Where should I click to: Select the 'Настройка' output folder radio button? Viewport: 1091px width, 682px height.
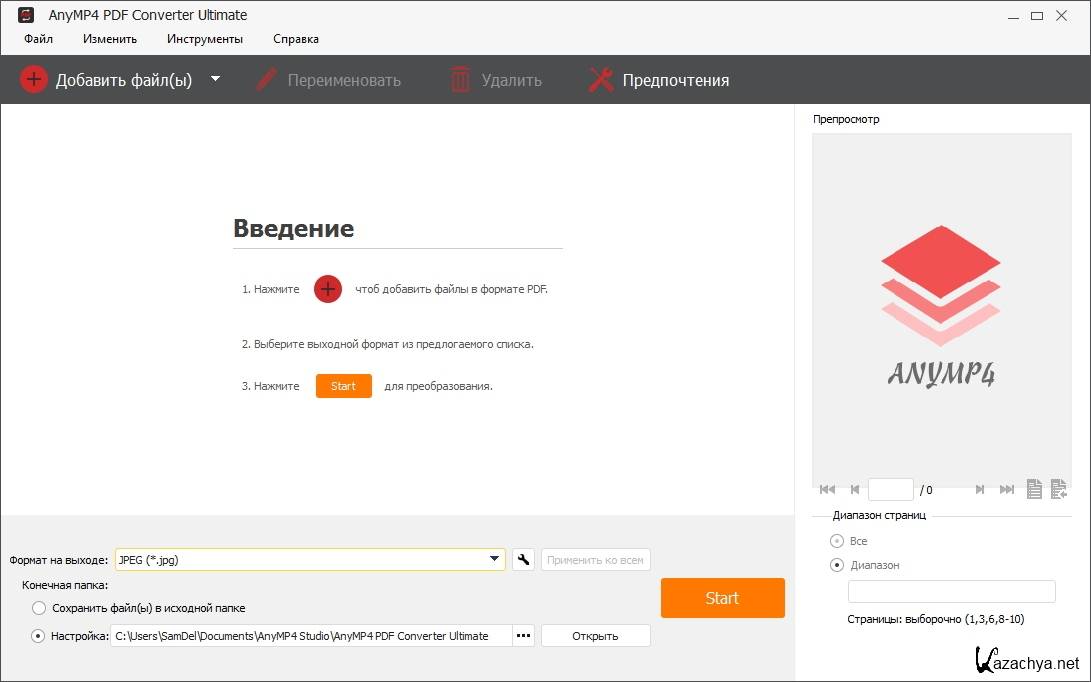click(x=39, y=635)
